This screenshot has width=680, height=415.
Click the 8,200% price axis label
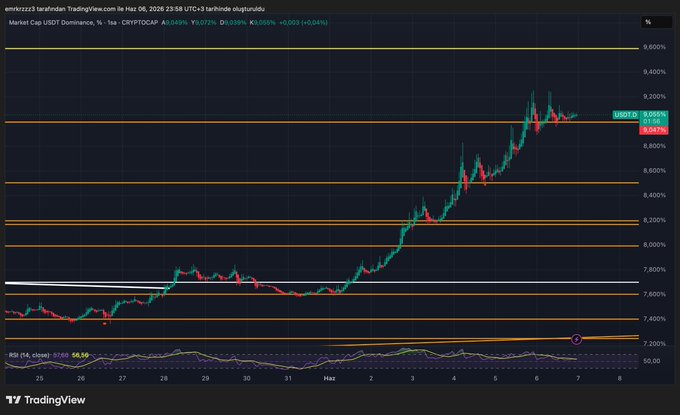coord(654,220)
